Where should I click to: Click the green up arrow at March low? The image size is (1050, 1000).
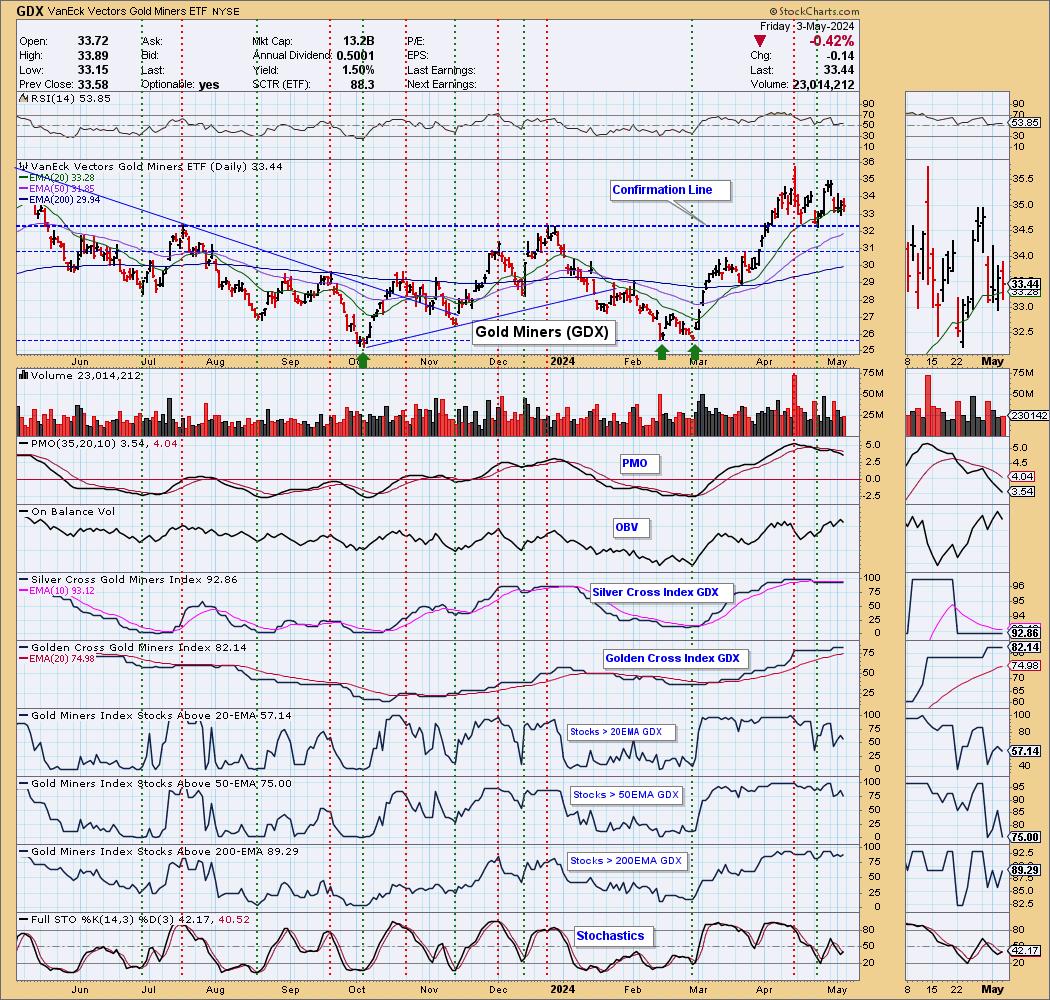pyautogui.click(x=694, y=351)
